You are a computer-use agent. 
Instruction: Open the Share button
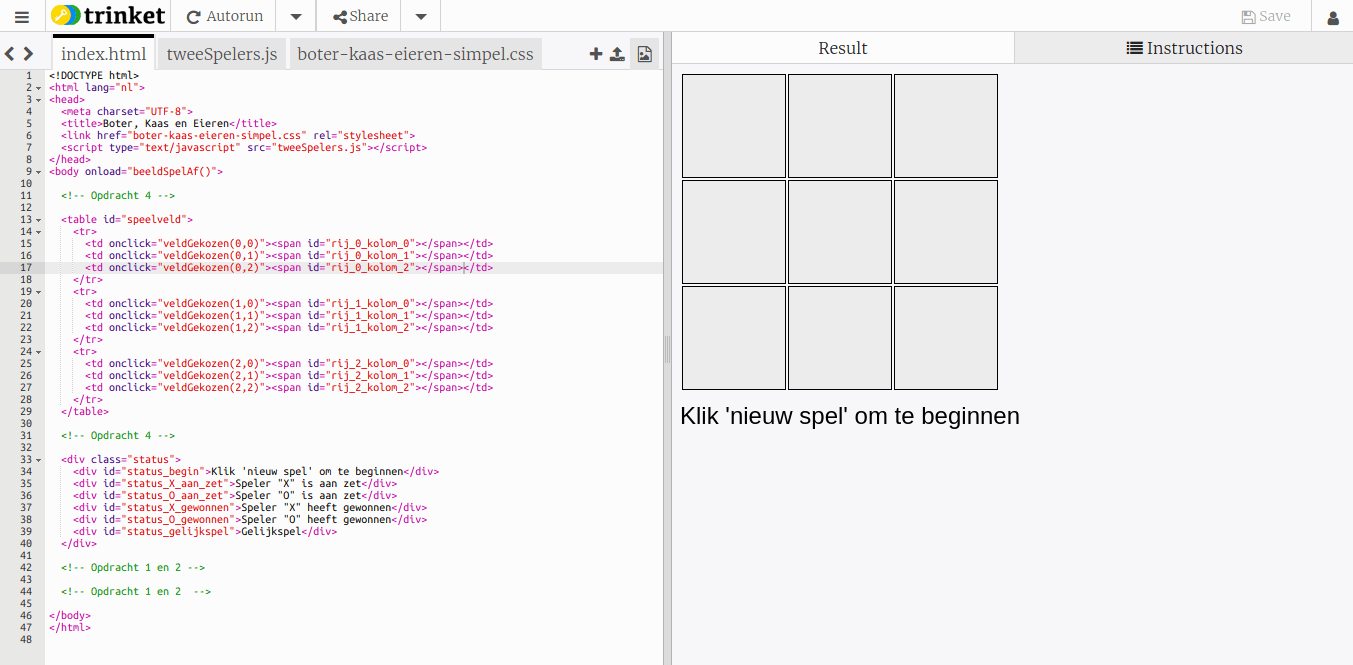tap(360, 16)
